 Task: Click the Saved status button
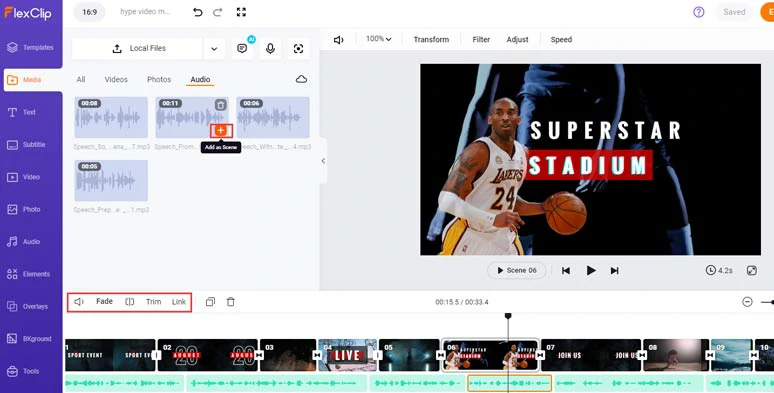(734, 12)
